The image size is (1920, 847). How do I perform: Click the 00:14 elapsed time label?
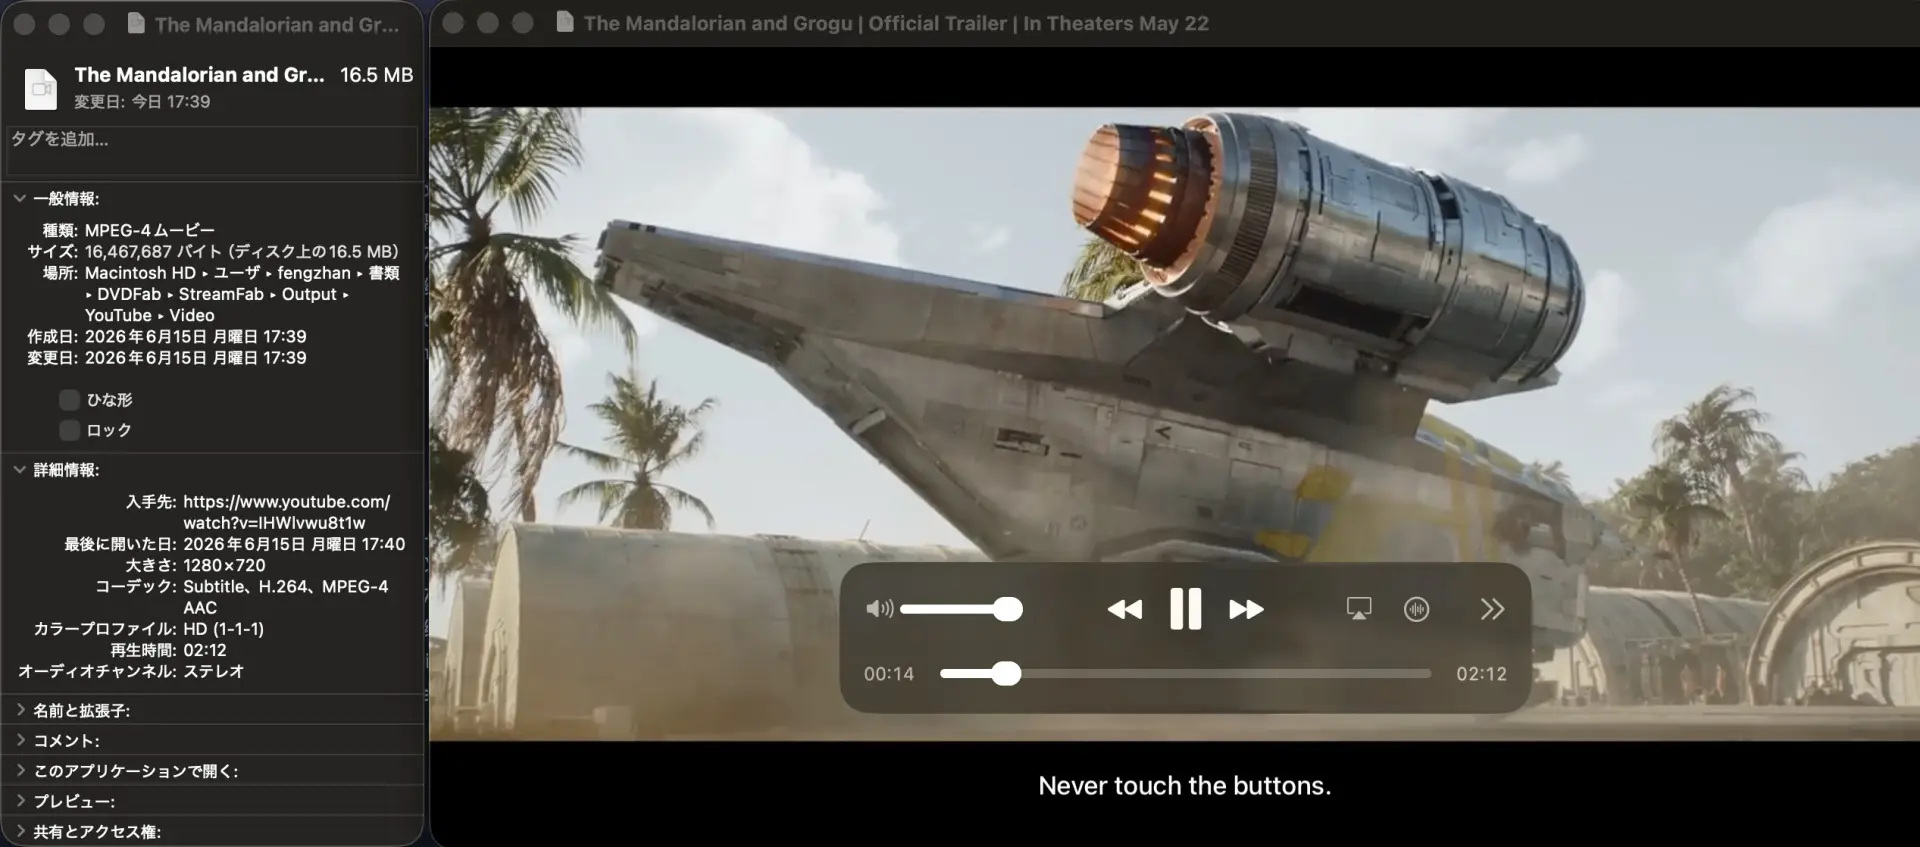(x=889, y=674)
